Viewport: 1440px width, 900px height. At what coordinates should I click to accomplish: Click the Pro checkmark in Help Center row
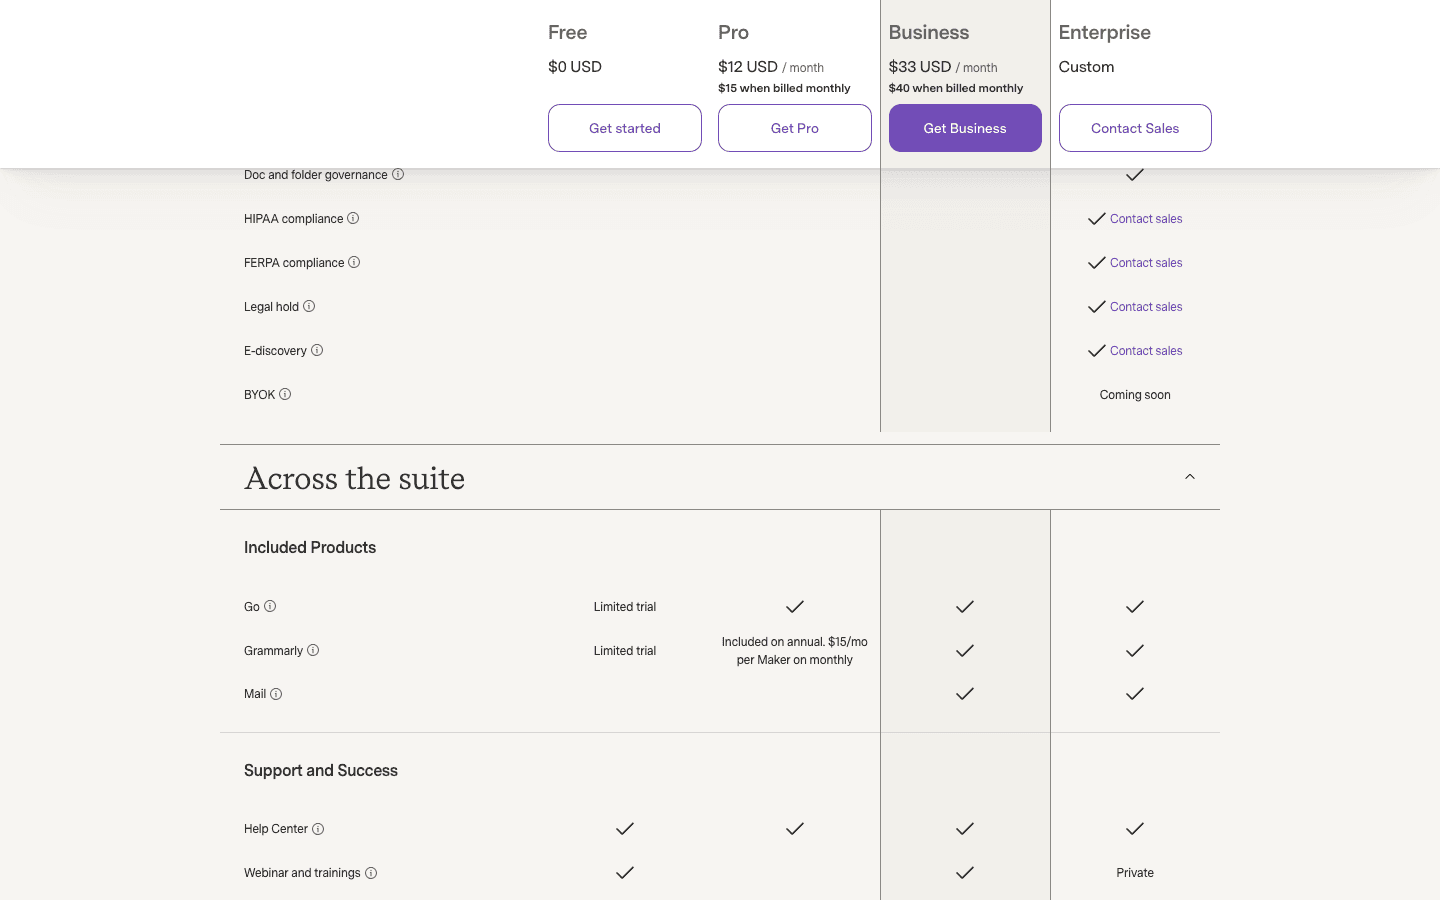click(x=795, y=829)
